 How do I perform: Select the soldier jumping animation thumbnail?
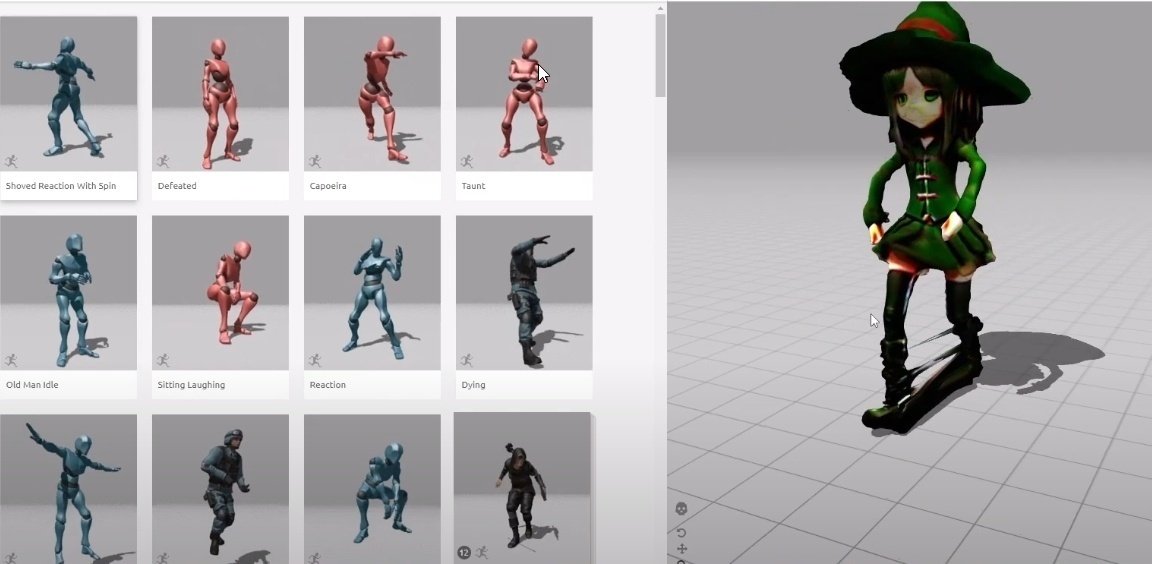pos(220,489)
